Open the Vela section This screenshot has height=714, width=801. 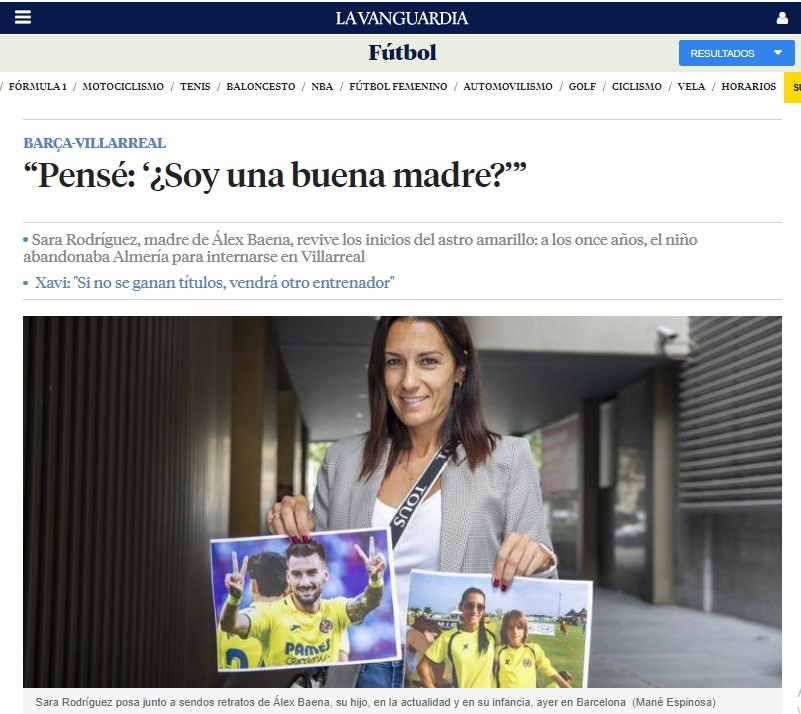[691, 86]
